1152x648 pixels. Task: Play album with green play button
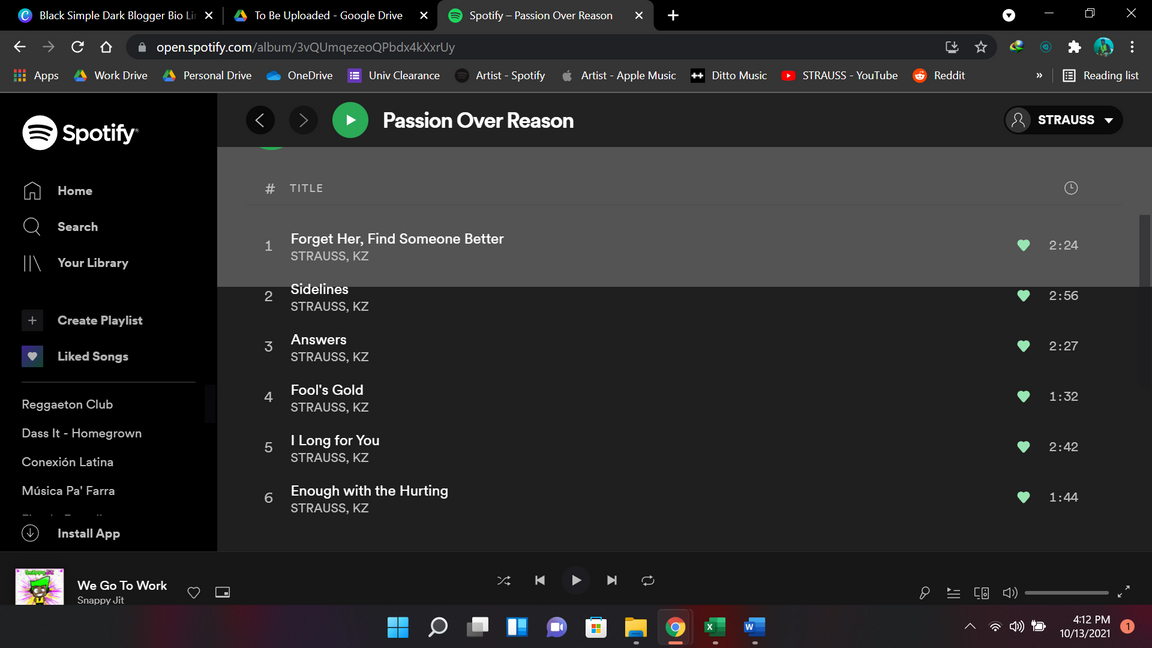(350, 120)
